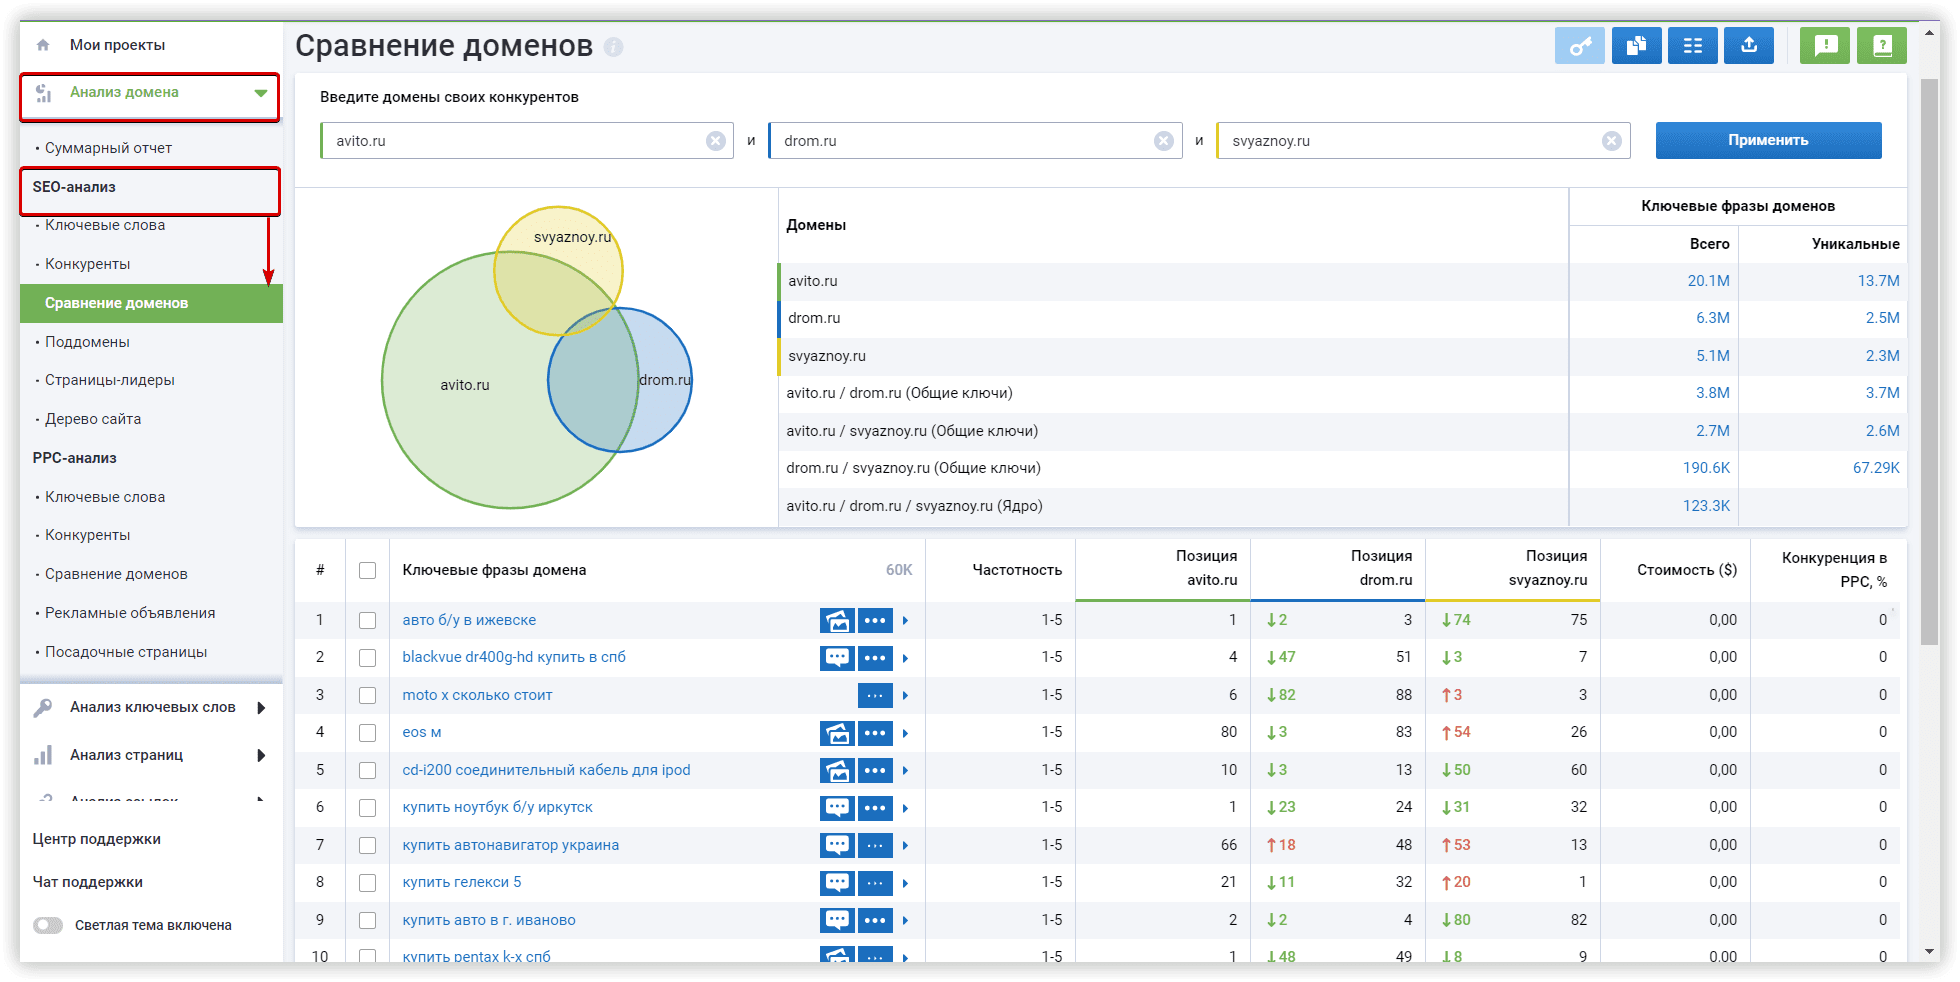This screenshot has width=1960, height=982.
Task: Click chat bubble icon for blackvue dr400g-hd row
Action: tap(837, 658)
